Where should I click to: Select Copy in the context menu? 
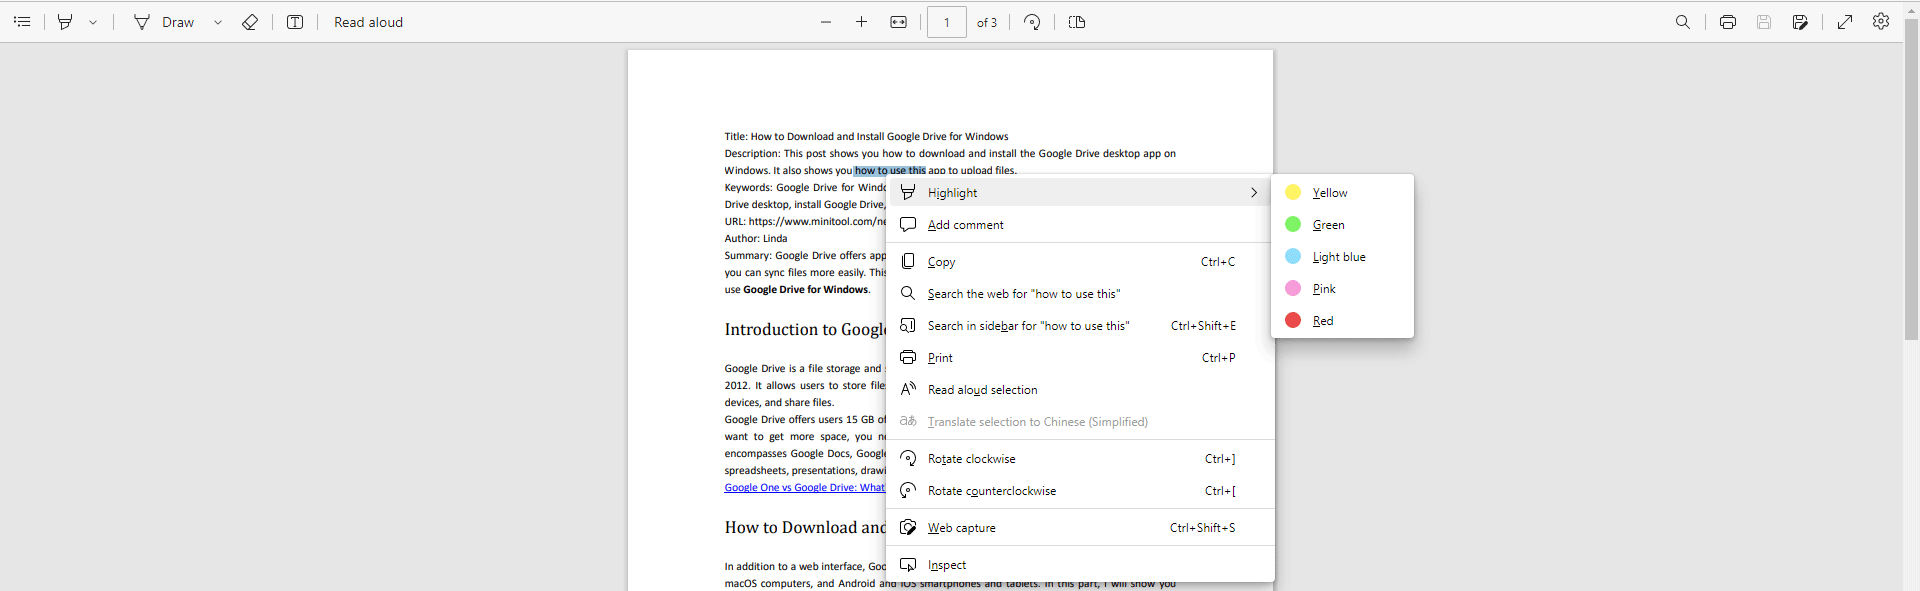1080,262
